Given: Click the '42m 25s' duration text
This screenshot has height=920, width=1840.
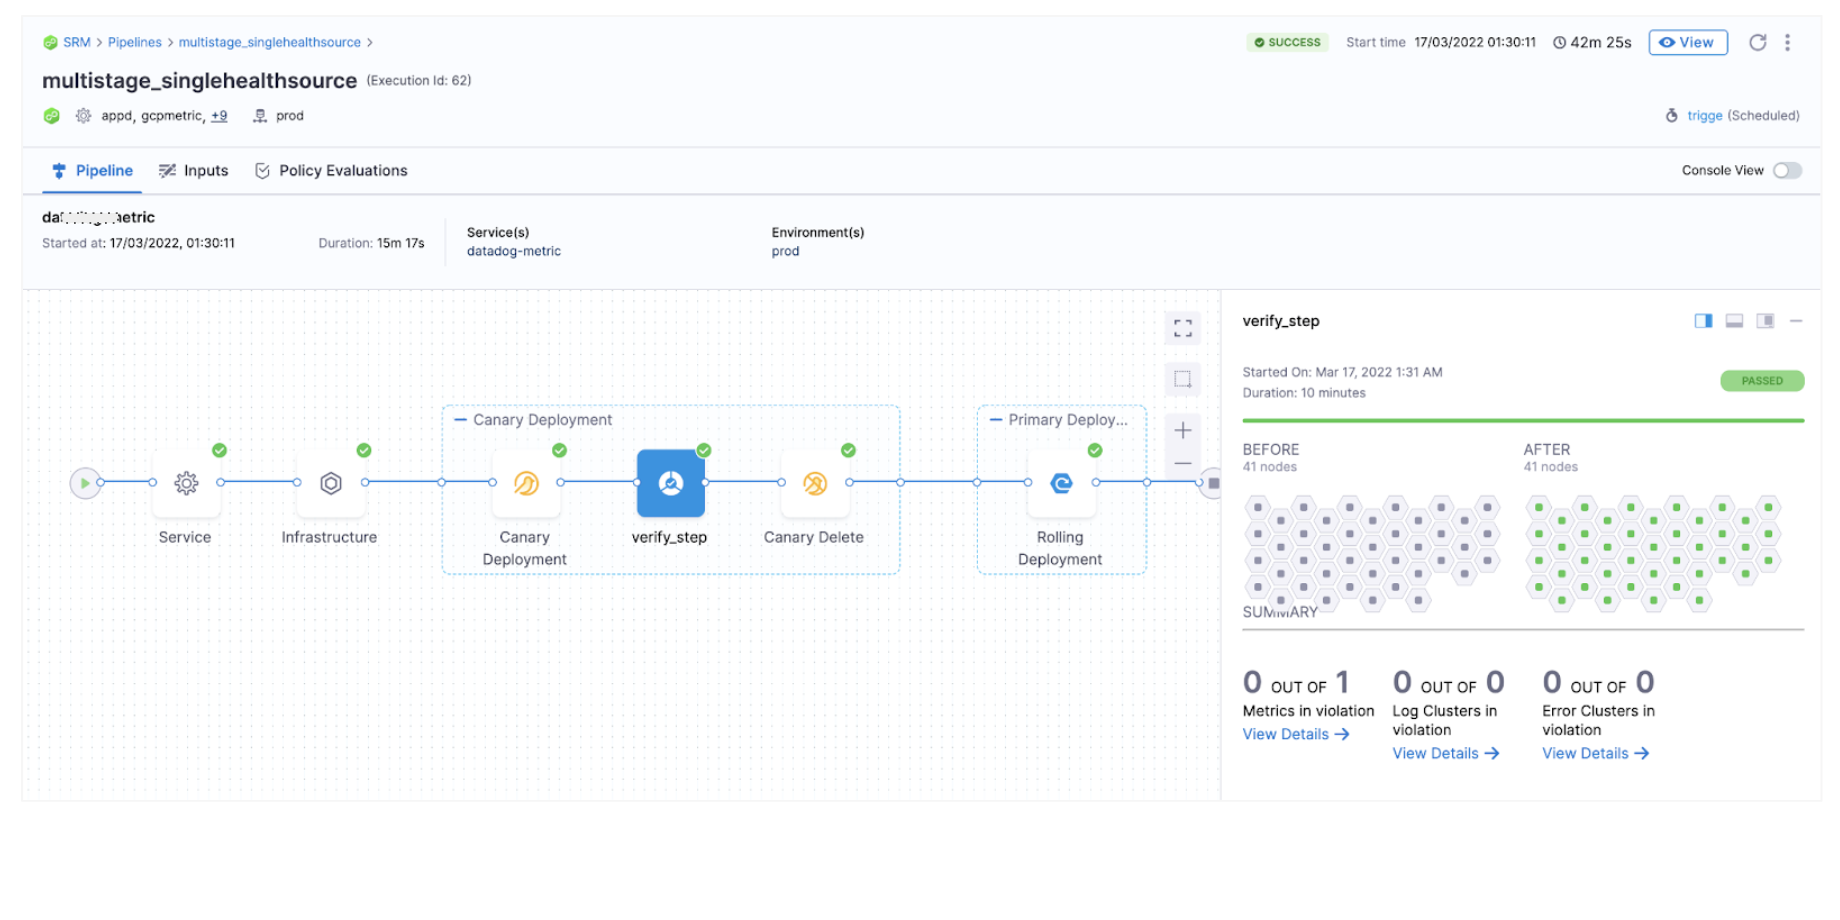Looking at the screenshot, I should [1600, 42].
